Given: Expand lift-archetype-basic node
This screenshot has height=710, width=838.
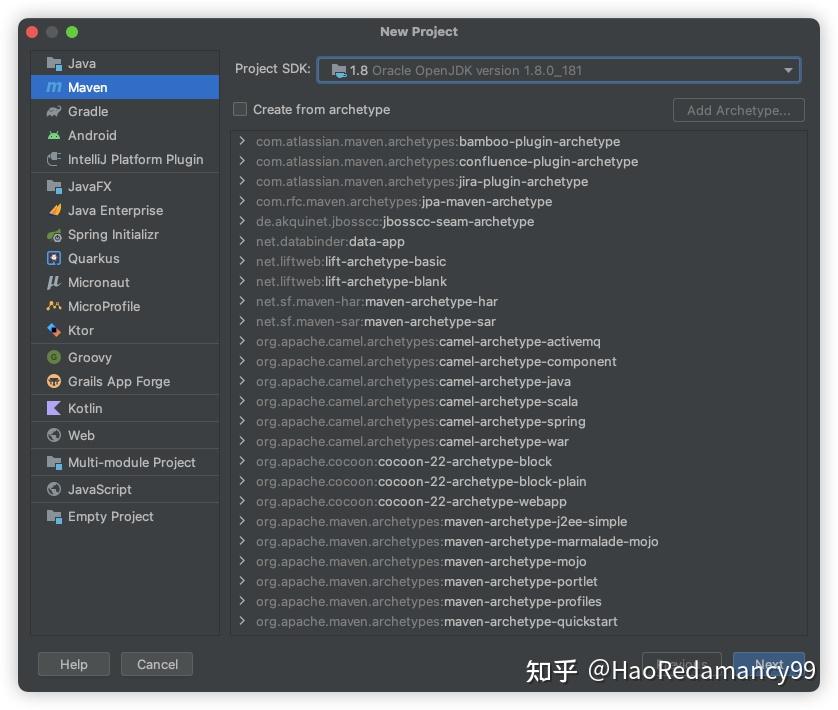Looking at the screenshot, I should click(243, 261).
